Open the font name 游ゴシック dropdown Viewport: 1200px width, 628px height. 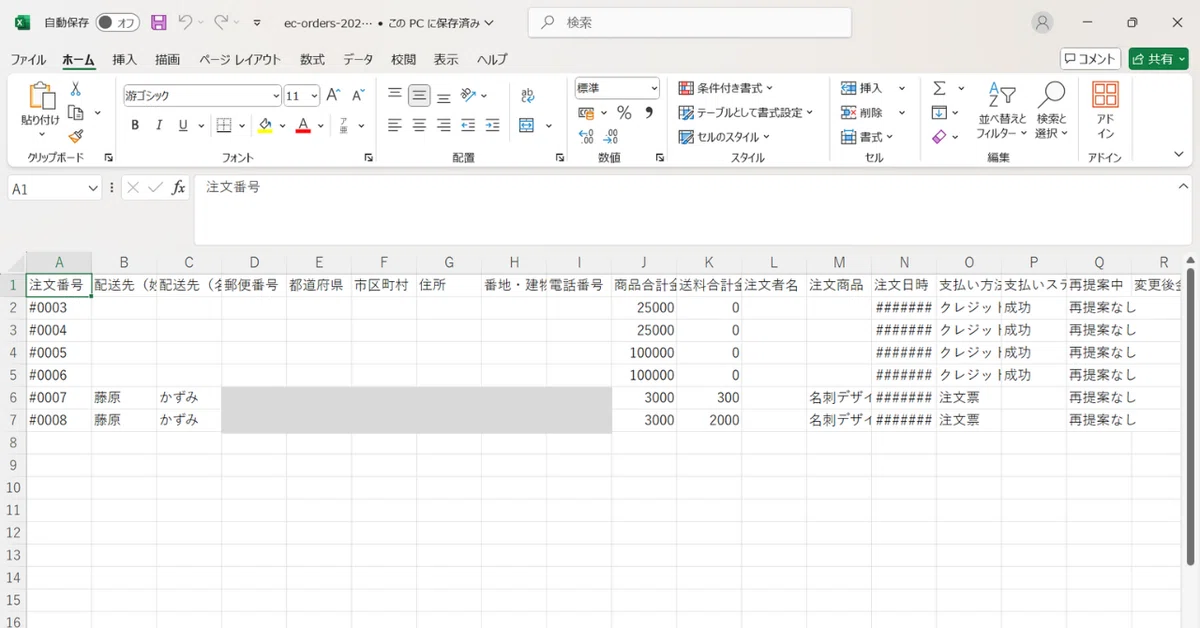pos(276,96)
